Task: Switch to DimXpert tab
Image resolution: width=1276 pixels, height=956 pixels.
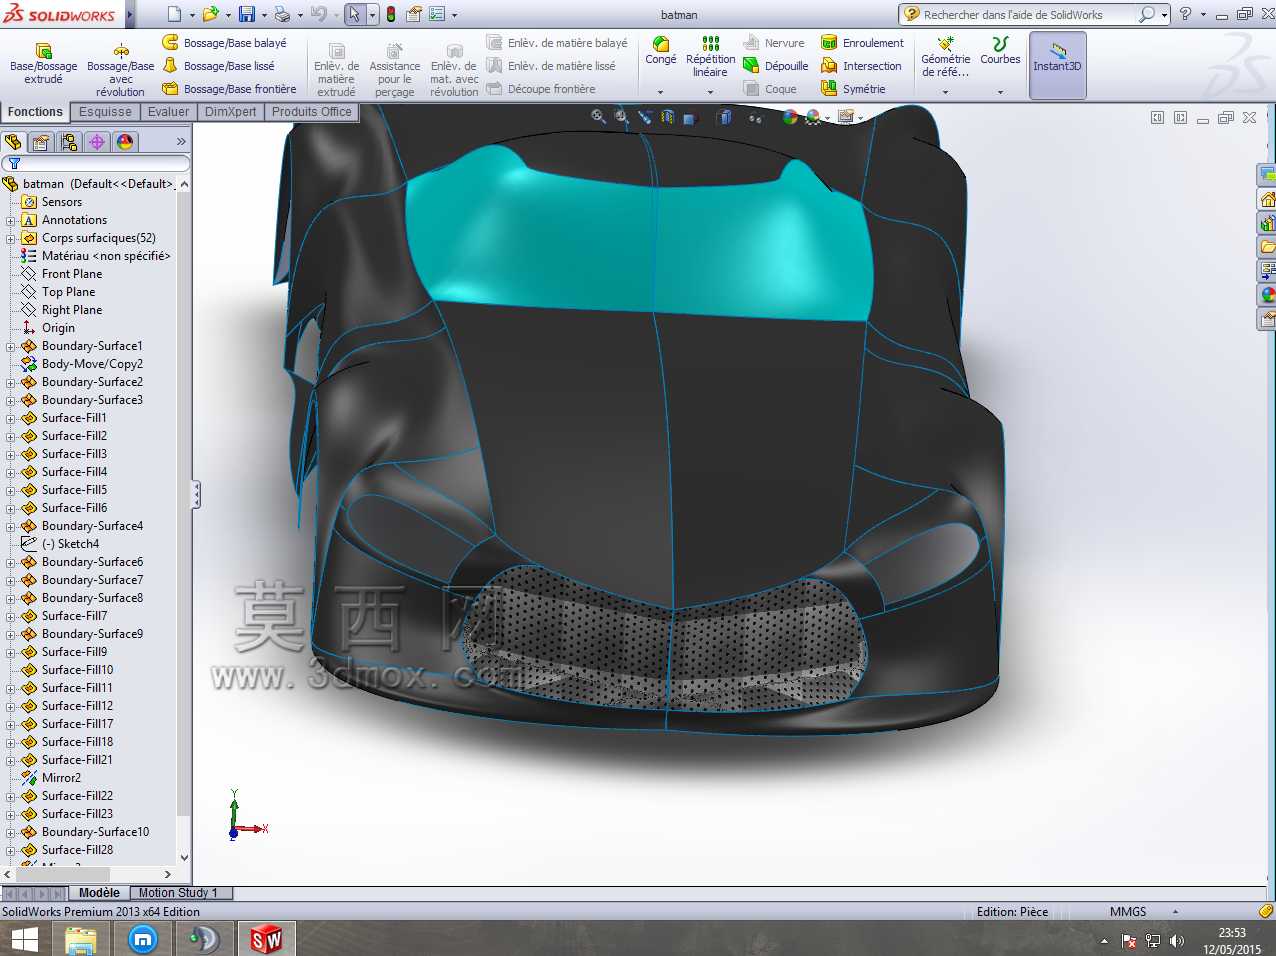Action: (230, 112)
